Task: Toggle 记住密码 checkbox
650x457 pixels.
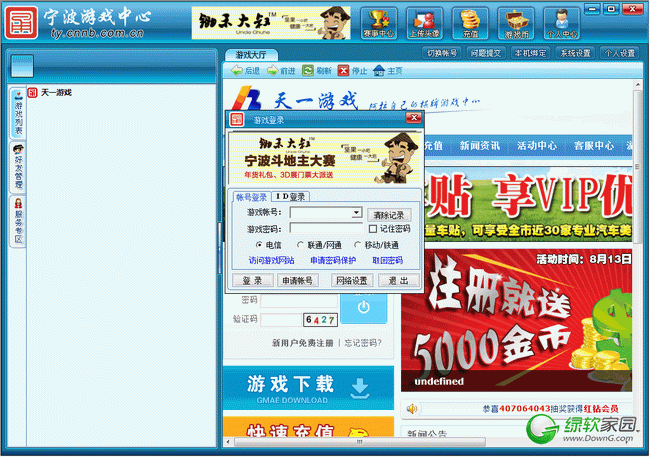Action: pyautogui.click(x=373, y=229)
